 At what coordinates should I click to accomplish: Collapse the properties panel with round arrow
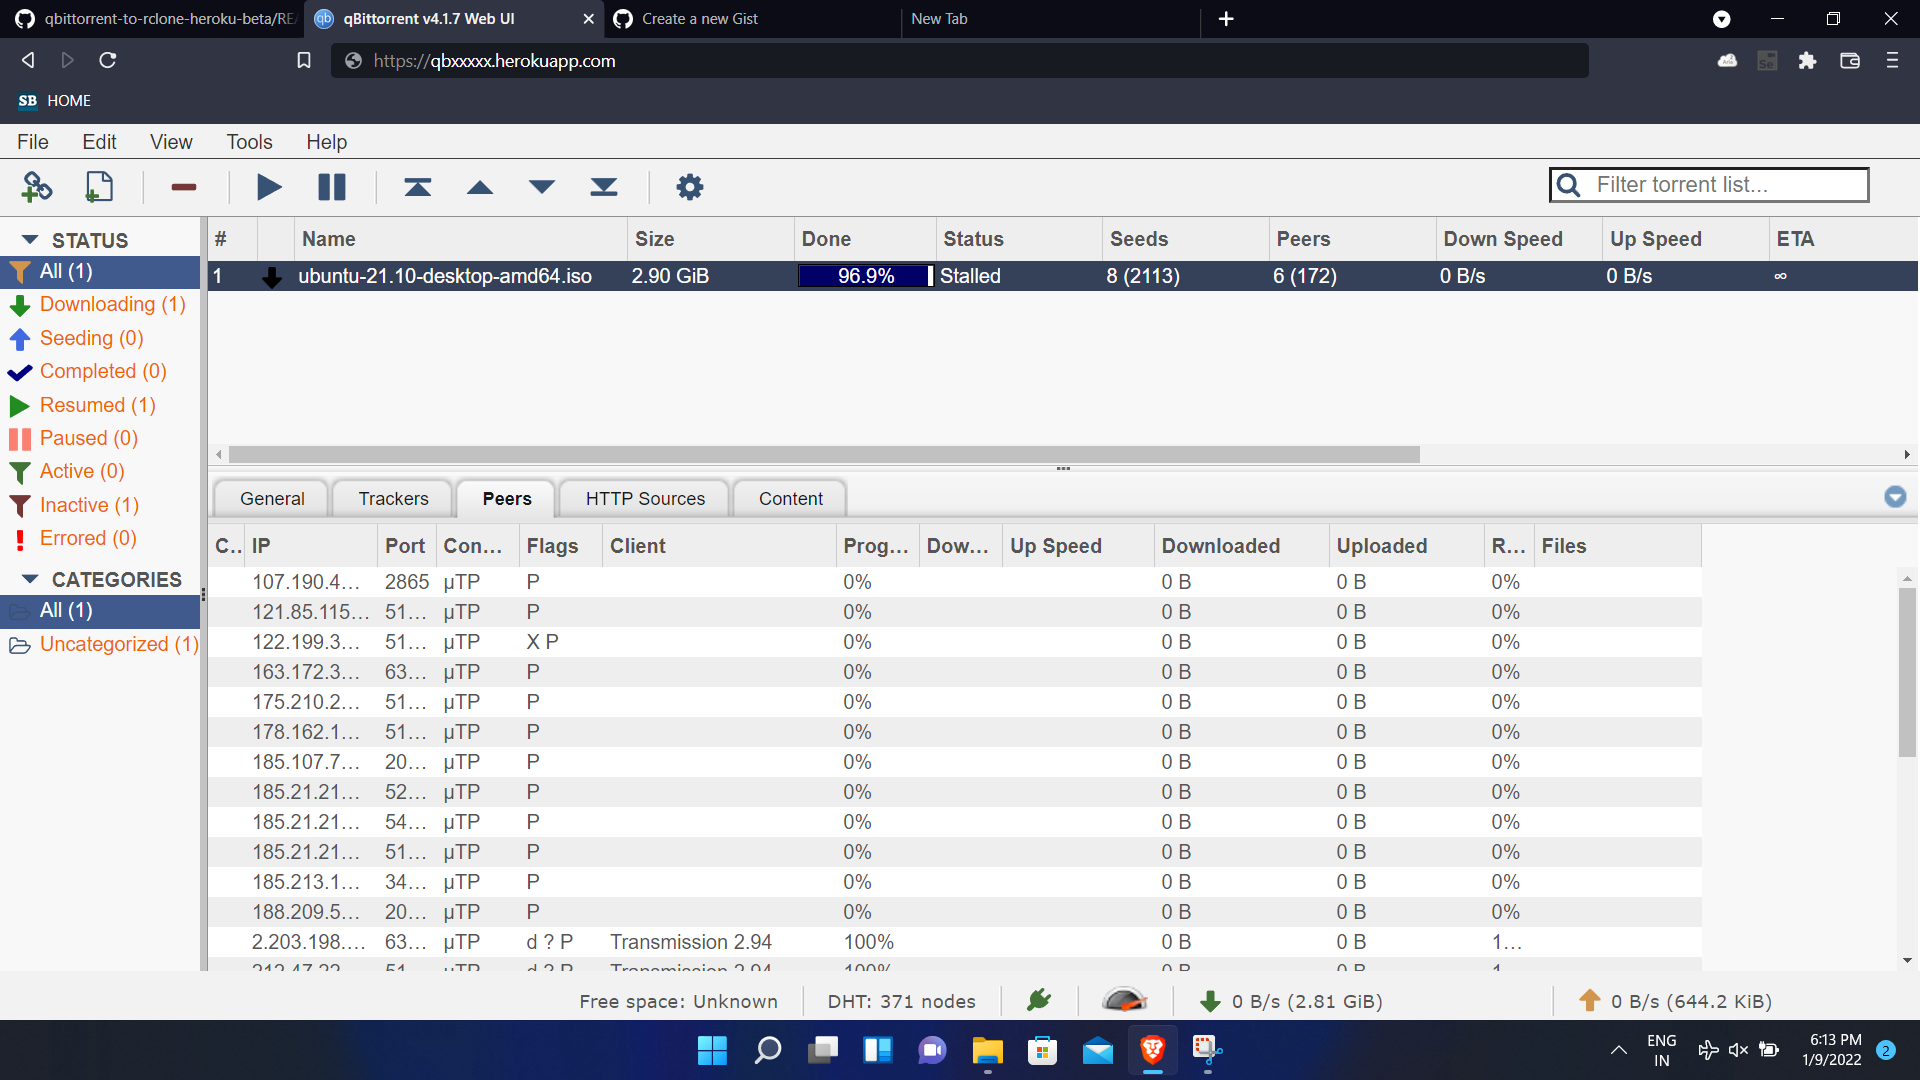tap(1895, 497)
